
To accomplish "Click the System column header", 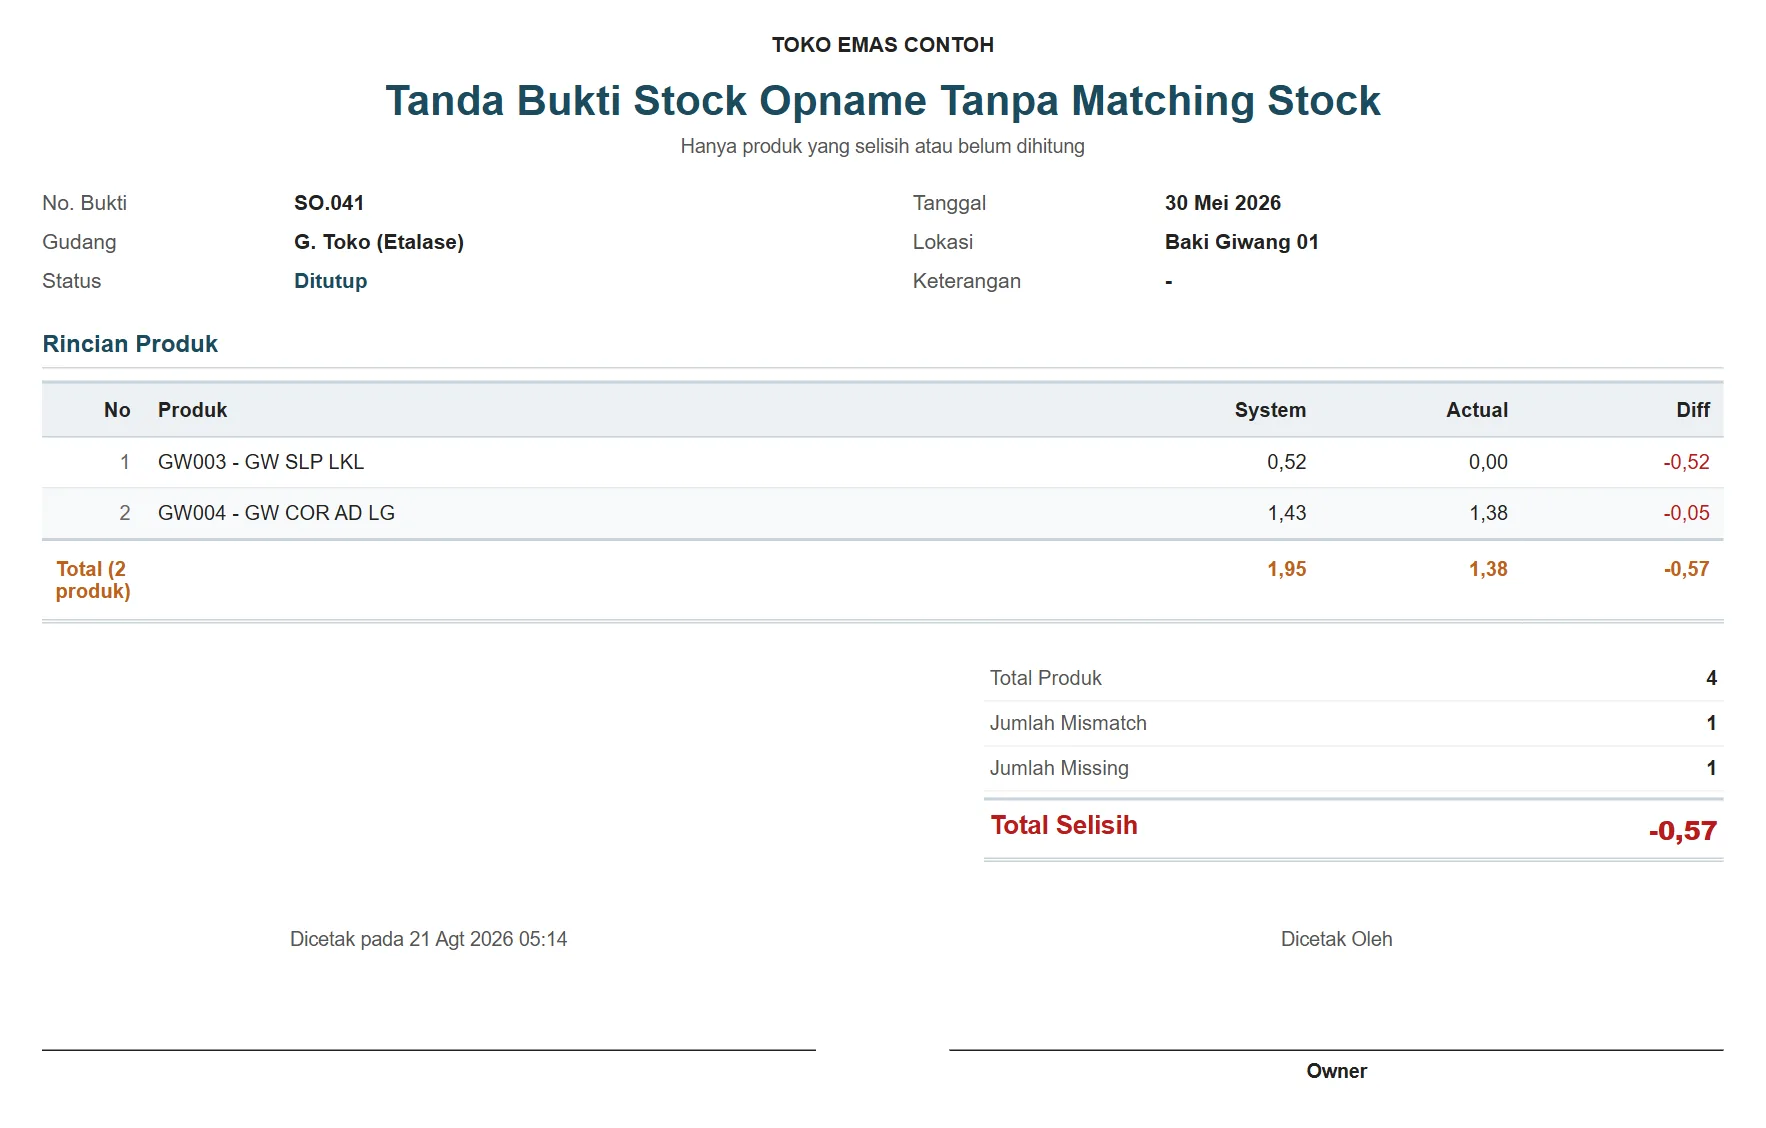I will pyautogui.click(x=1270, y=410).
